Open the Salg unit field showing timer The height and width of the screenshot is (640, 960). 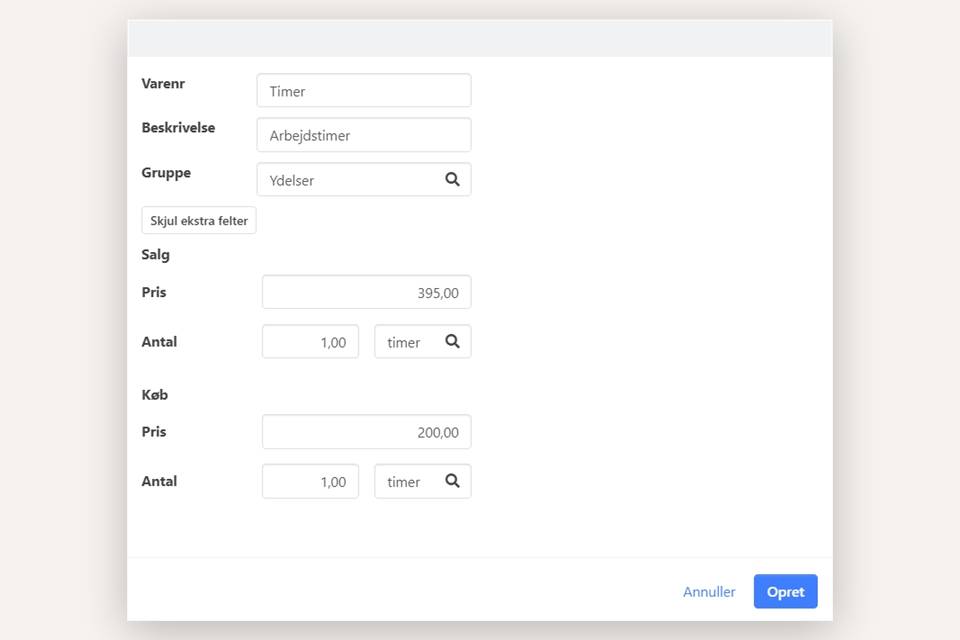(x=406, y=342)
